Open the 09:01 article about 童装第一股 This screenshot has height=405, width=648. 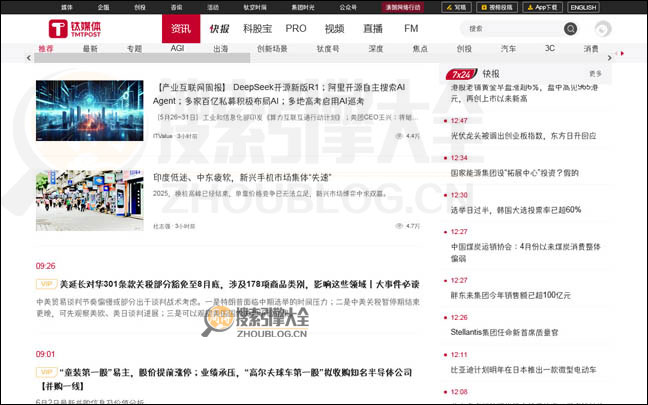[225, 379]
